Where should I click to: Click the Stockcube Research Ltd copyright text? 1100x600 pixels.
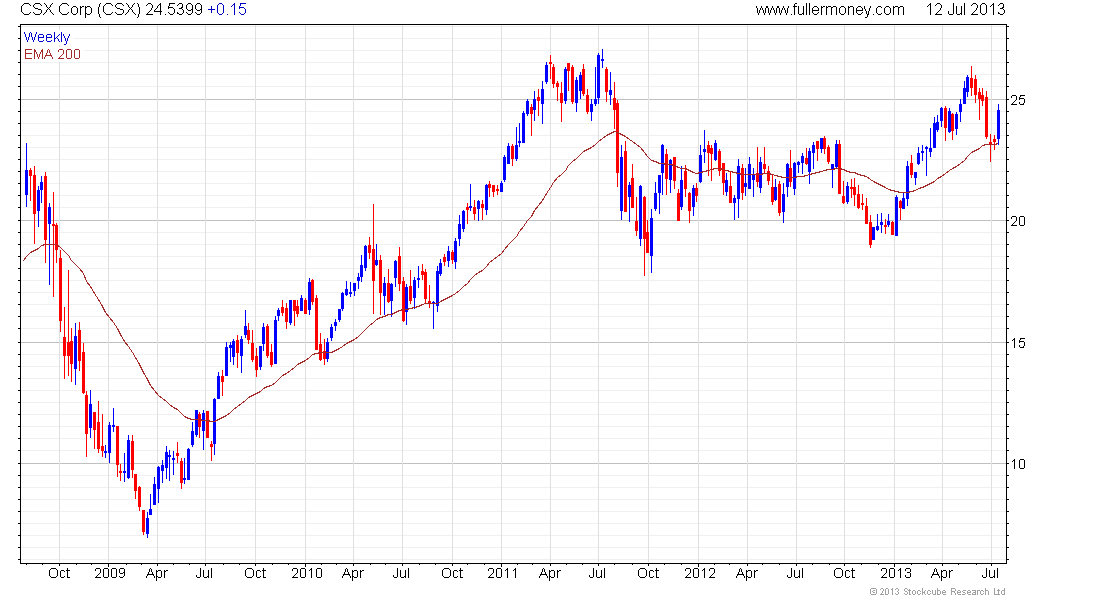point(938,592)
